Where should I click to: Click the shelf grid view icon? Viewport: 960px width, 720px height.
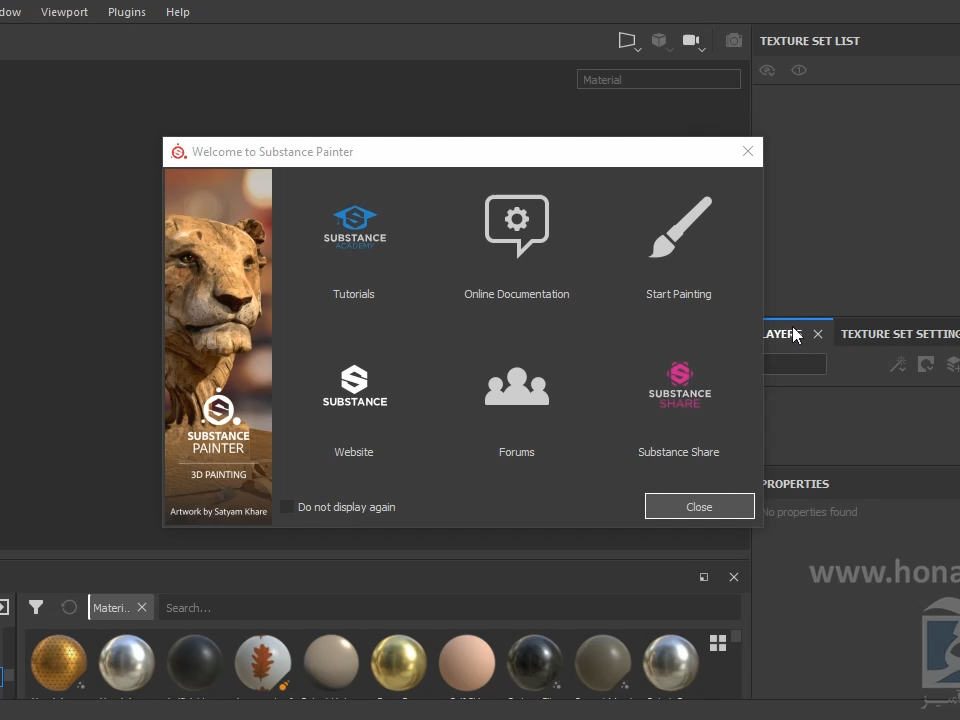tap(718, 643)
